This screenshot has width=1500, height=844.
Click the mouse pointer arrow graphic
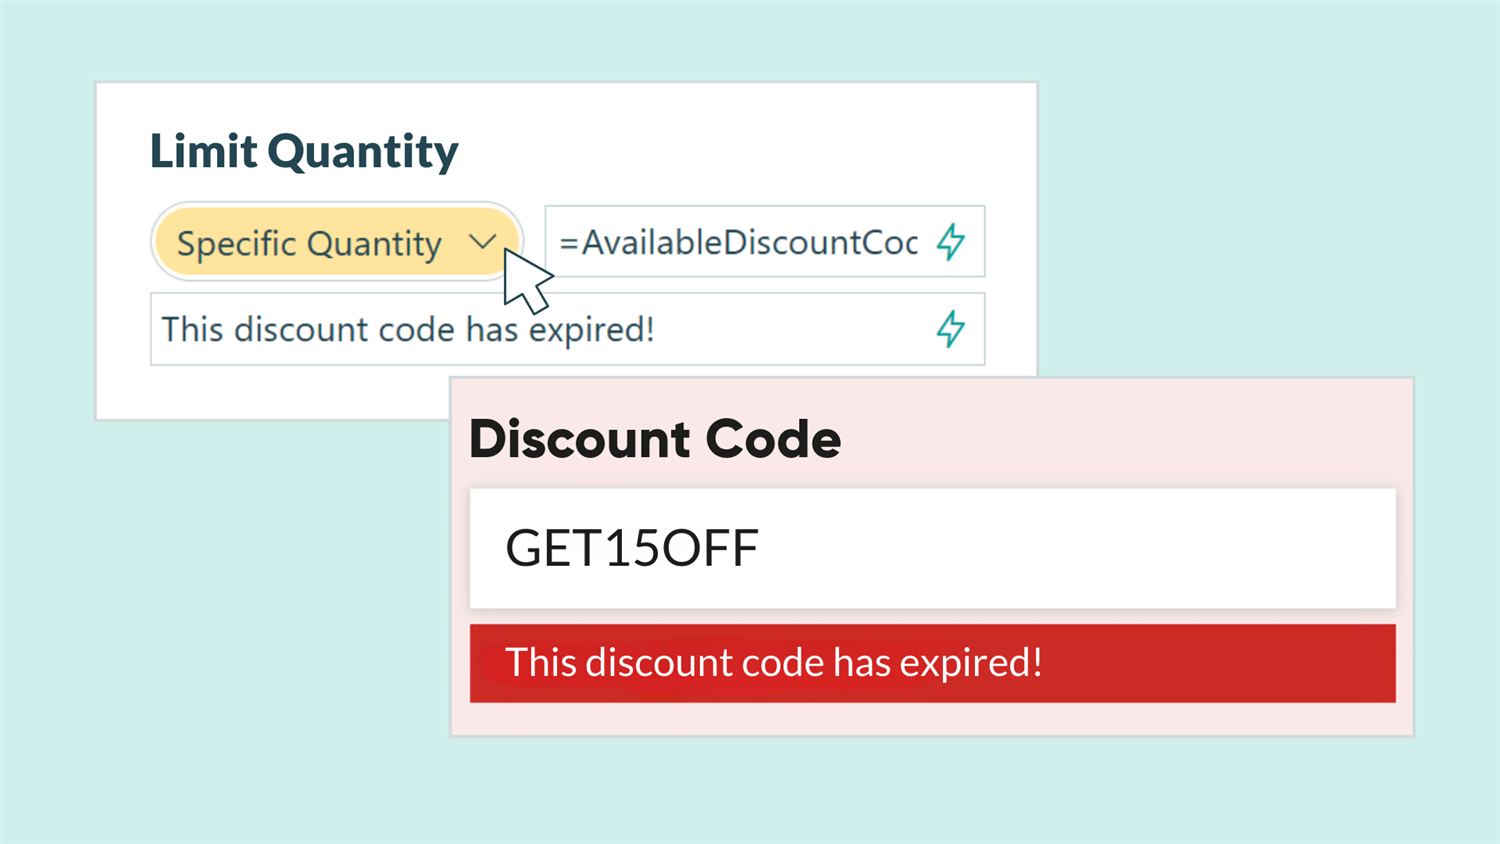[525, 281]
